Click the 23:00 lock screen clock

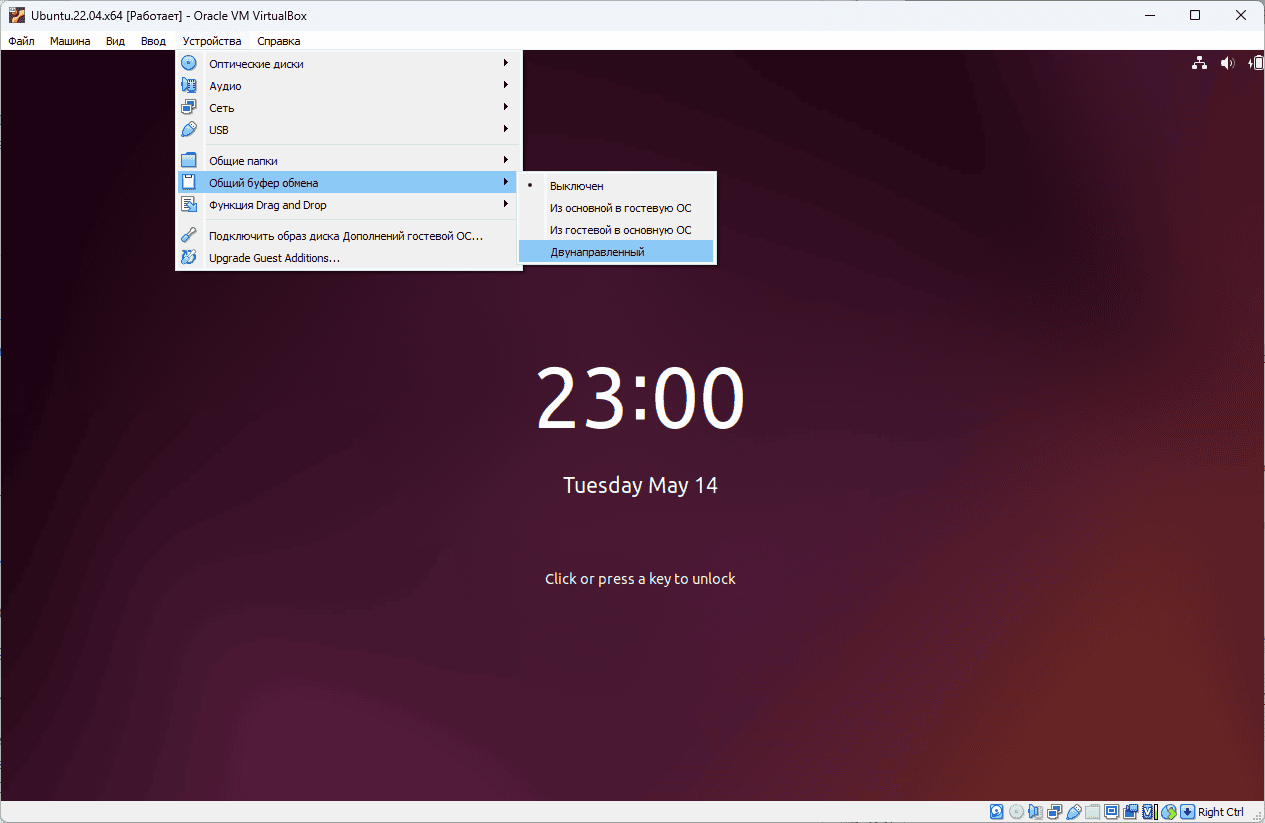(x=640, y=398)
